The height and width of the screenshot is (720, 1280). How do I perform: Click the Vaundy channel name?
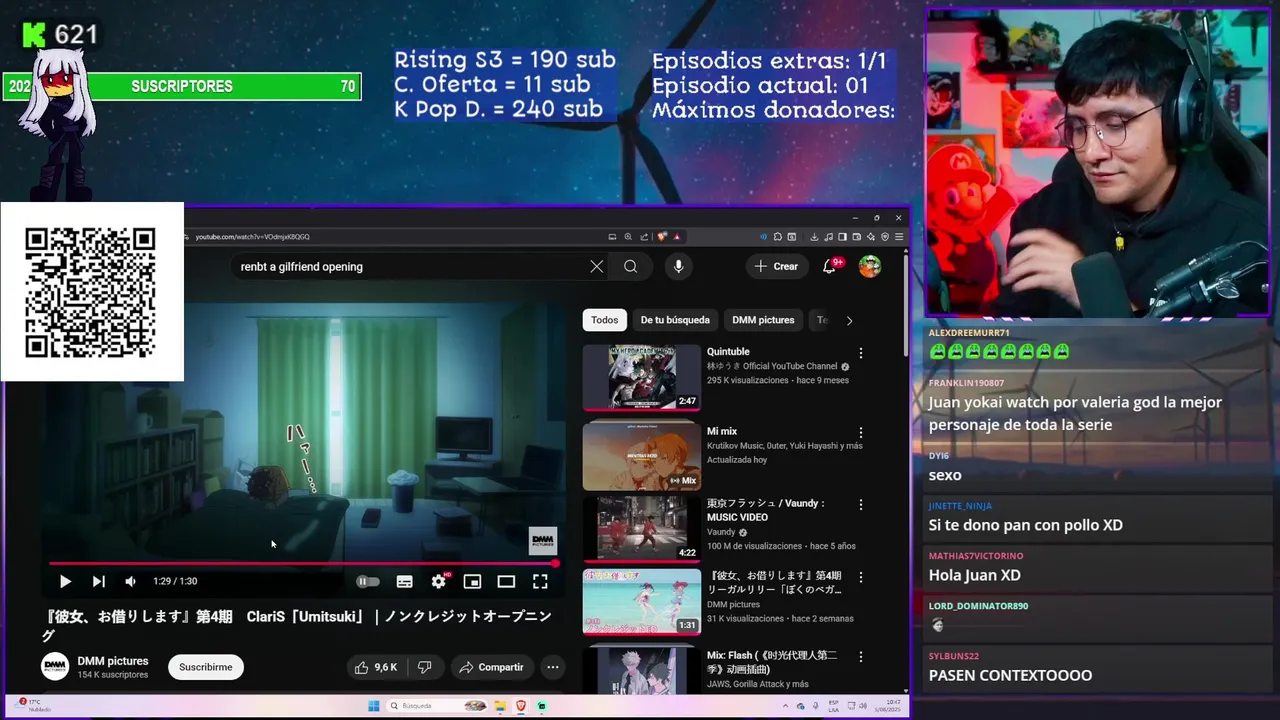coord(721,532)
